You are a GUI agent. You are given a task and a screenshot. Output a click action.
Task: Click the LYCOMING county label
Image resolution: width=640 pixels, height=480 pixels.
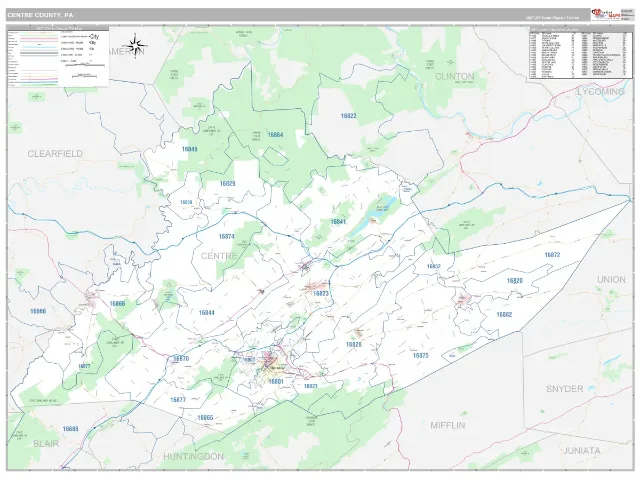pos(601,92)
